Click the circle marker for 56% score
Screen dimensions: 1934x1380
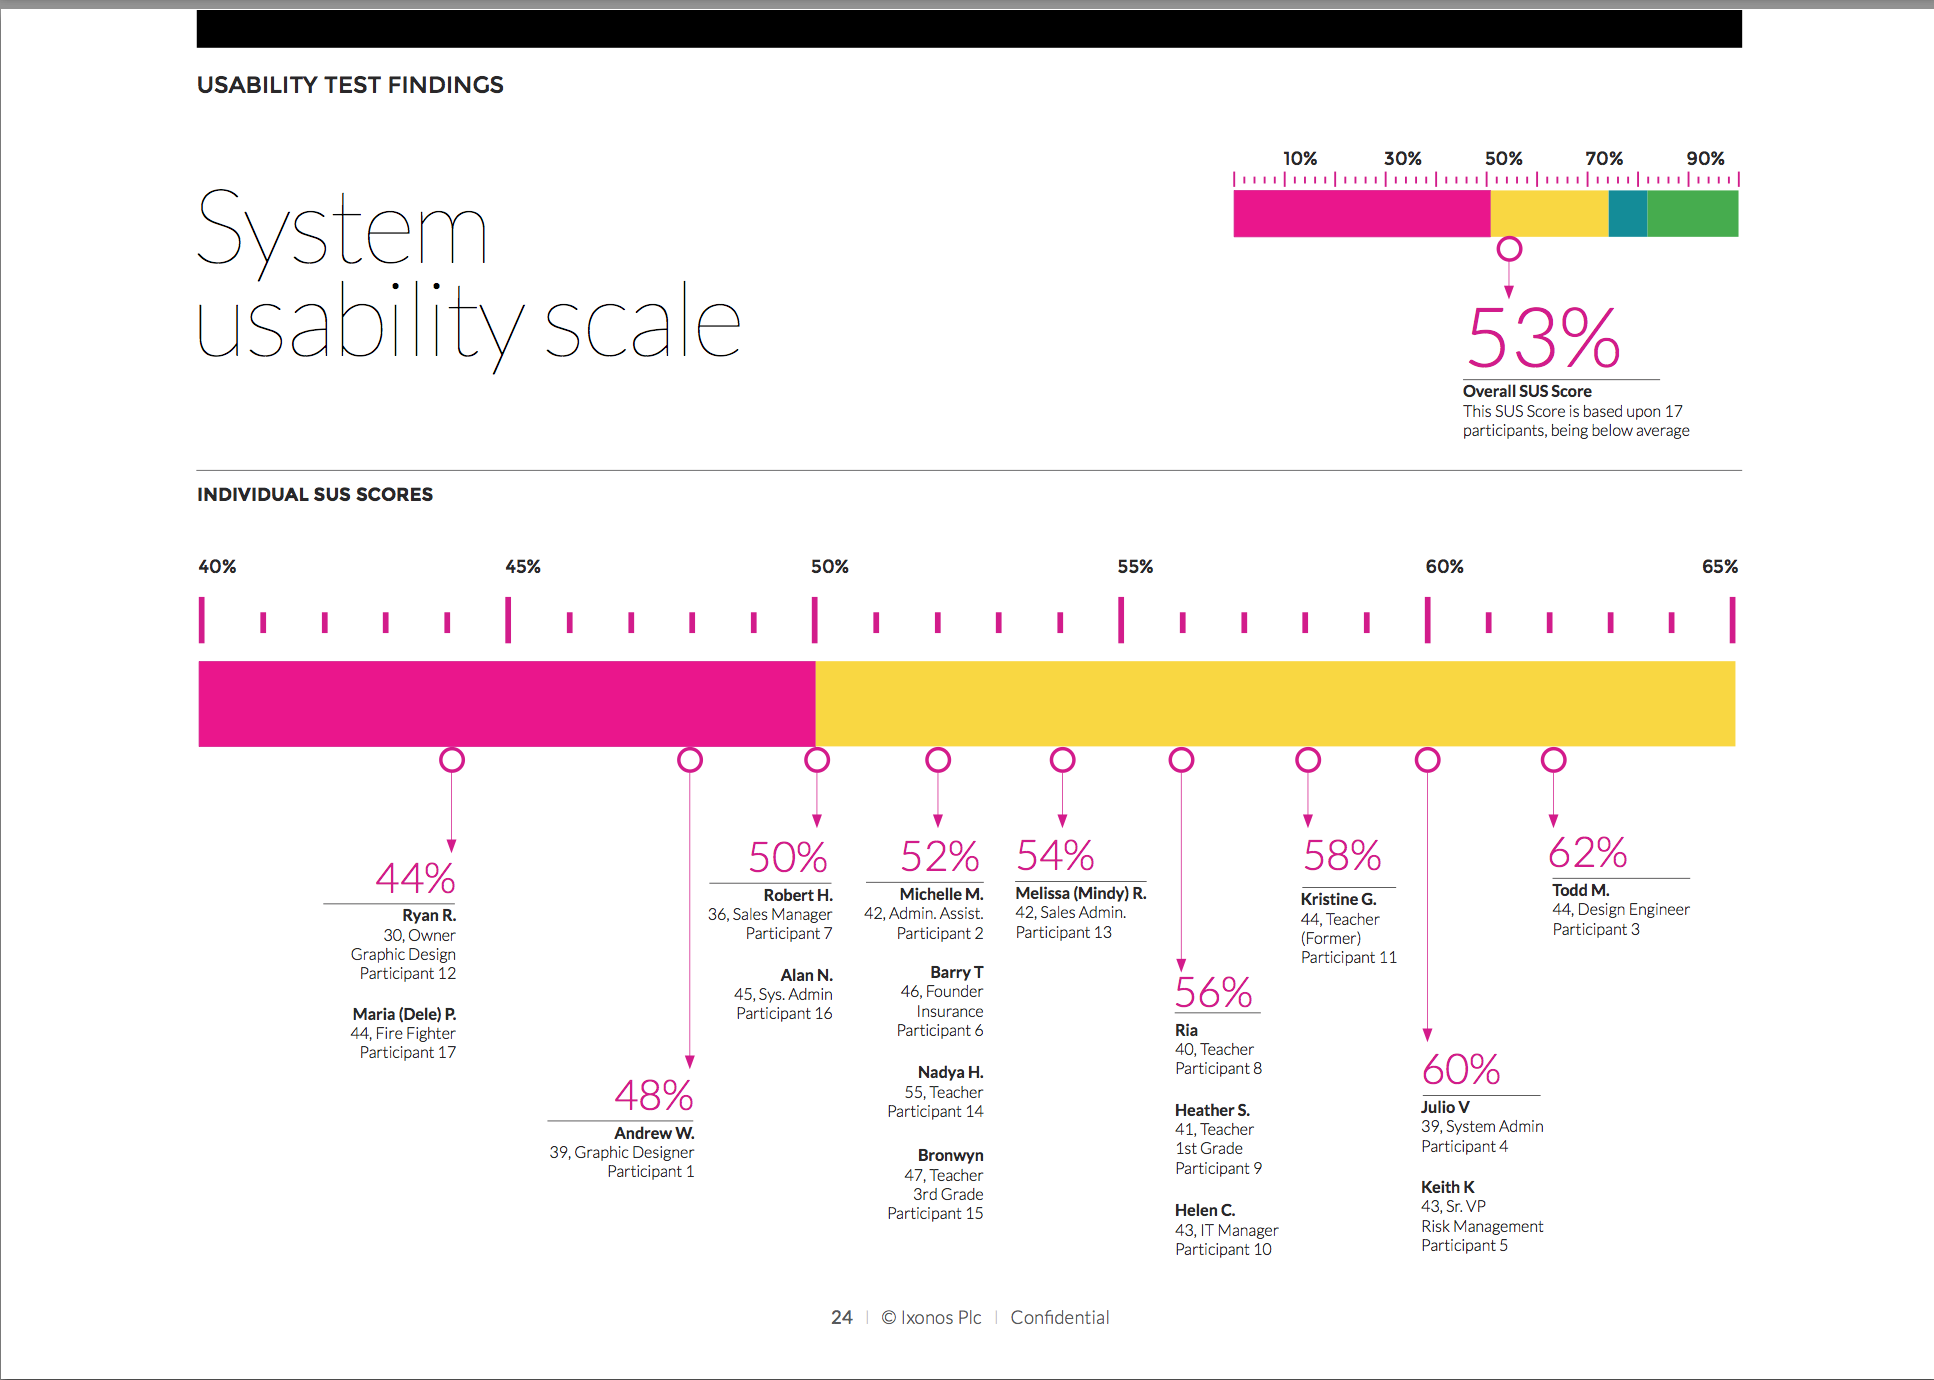(1181, 760)
